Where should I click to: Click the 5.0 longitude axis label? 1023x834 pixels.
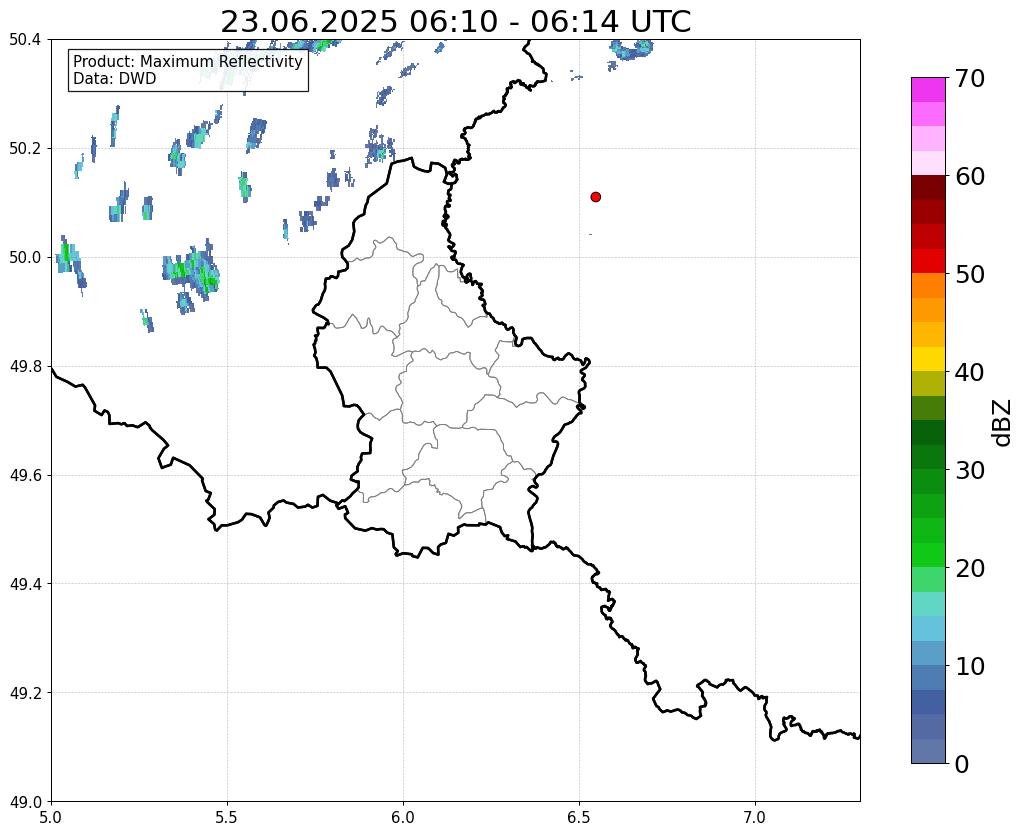coord(51,818)
